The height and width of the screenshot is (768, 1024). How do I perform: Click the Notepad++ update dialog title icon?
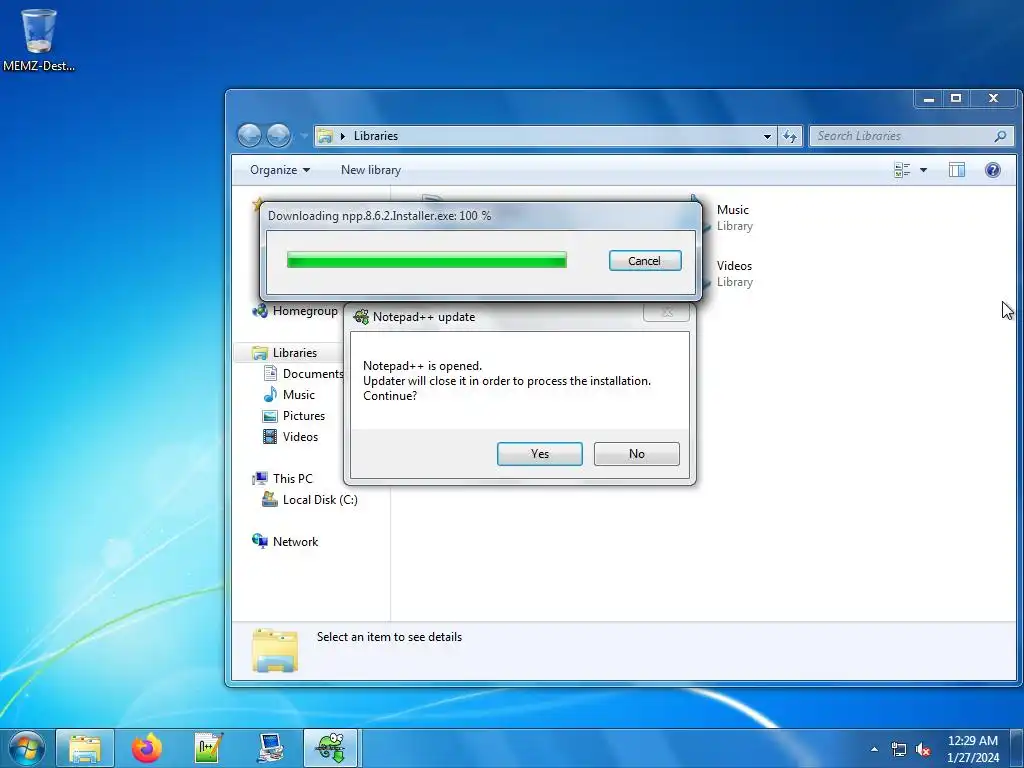tap(360, 317)
